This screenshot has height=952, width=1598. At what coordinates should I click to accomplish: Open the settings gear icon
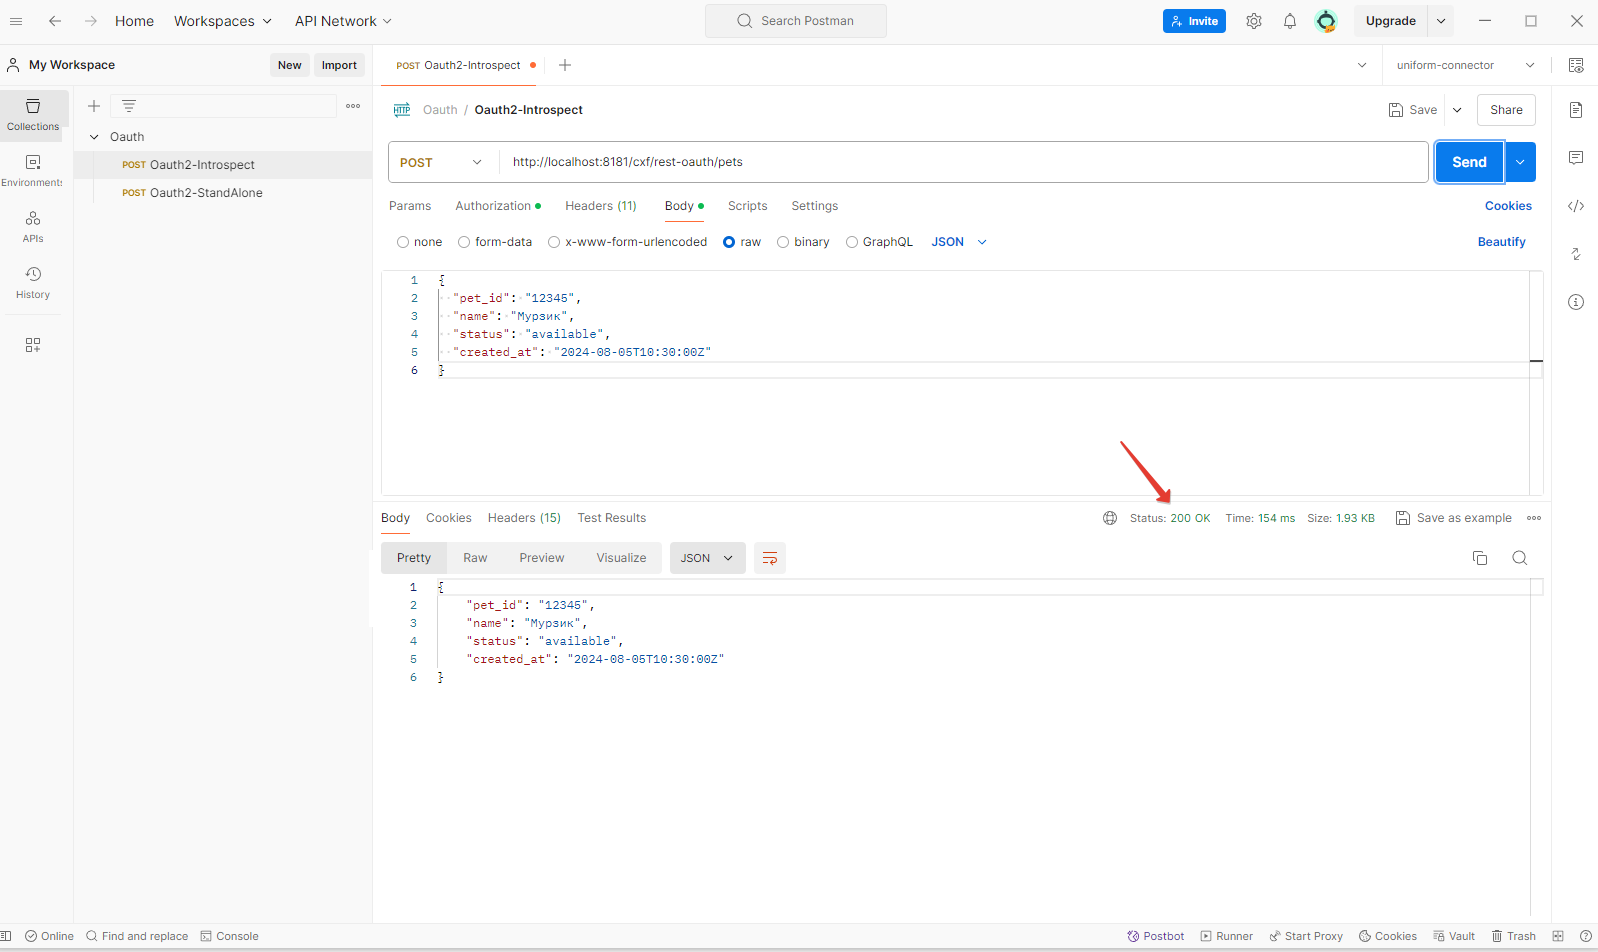1254,21
